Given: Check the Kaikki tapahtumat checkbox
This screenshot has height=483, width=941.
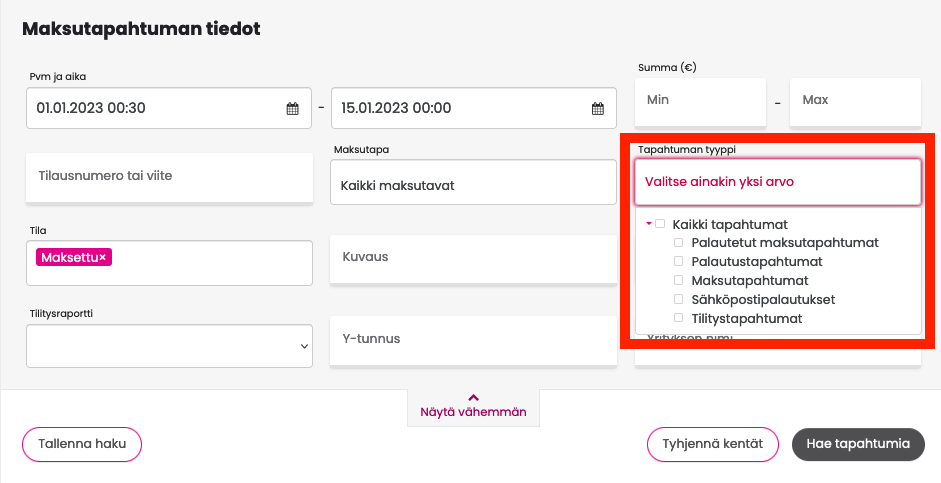Looking at the screenshot, I should (x=660, y=224).
